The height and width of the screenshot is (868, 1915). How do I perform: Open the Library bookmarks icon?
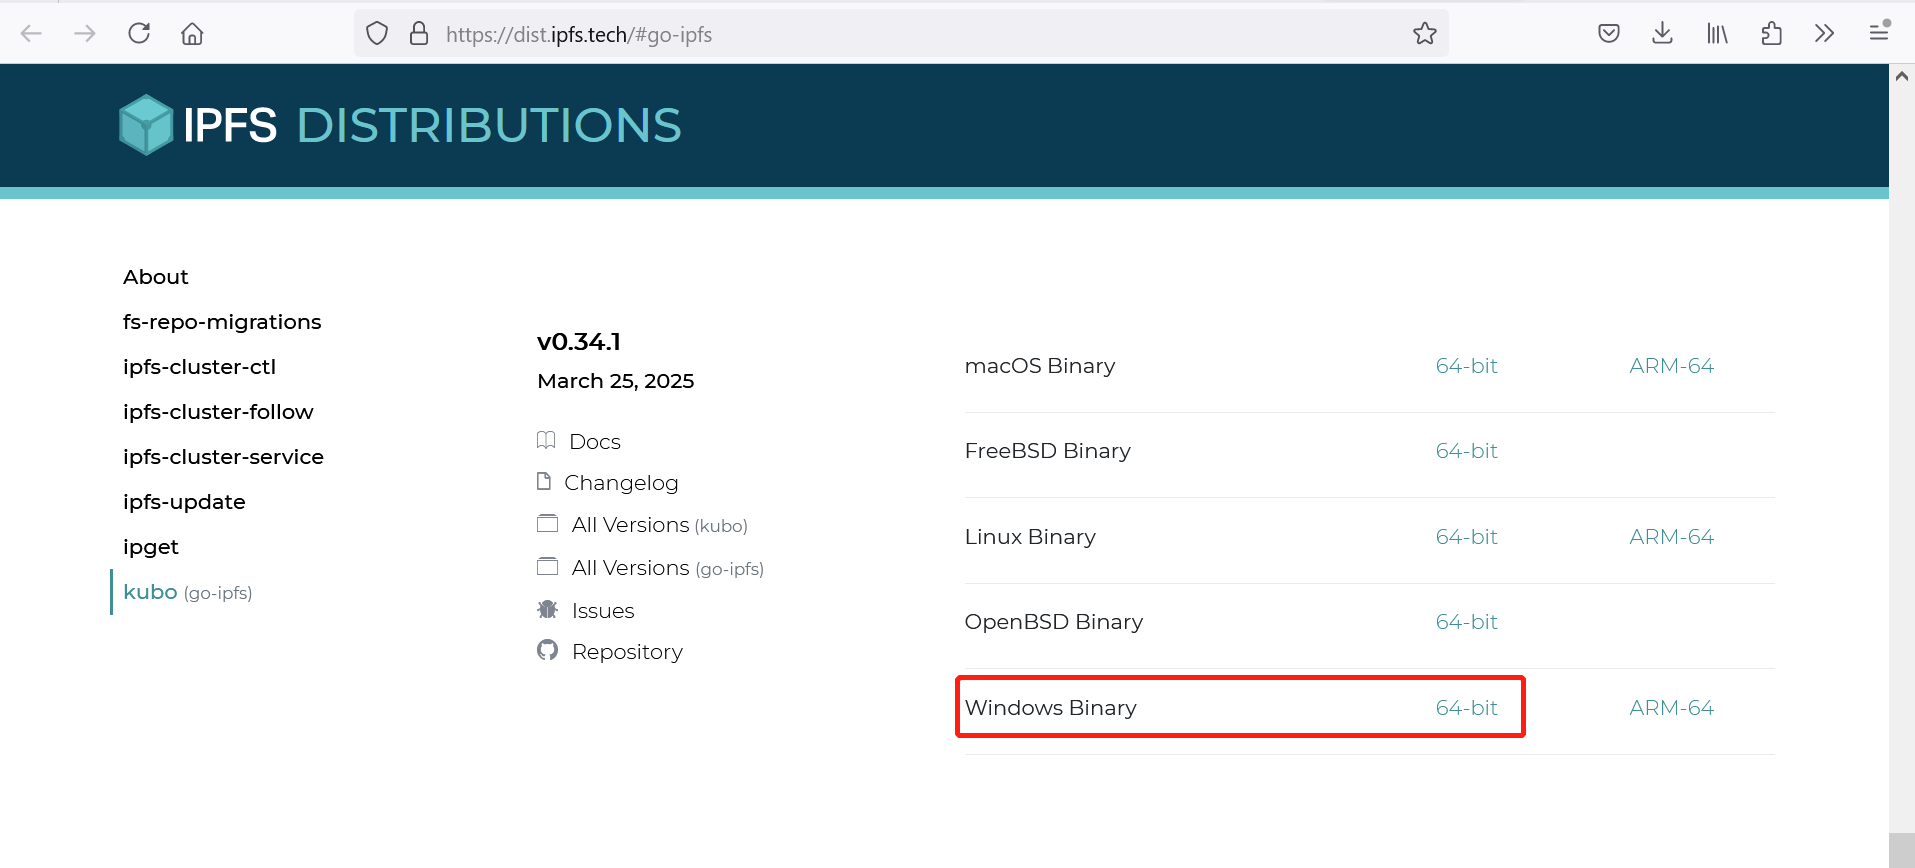pos(1717,34)
